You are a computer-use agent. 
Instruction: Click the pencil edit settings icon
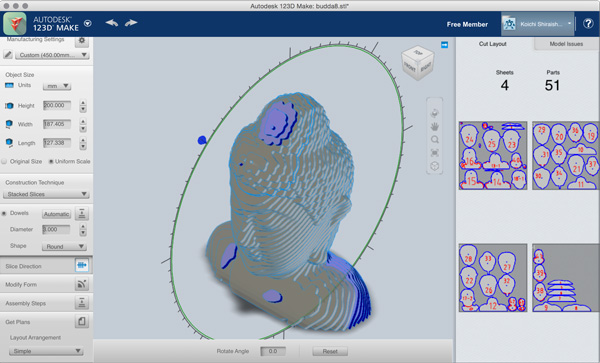[8, 55]
